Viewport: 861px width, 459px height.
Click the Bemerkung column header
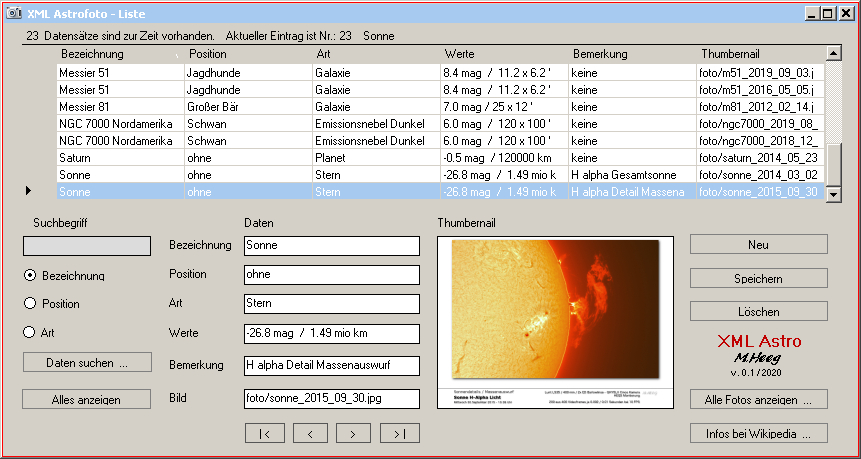coord(633,54)
